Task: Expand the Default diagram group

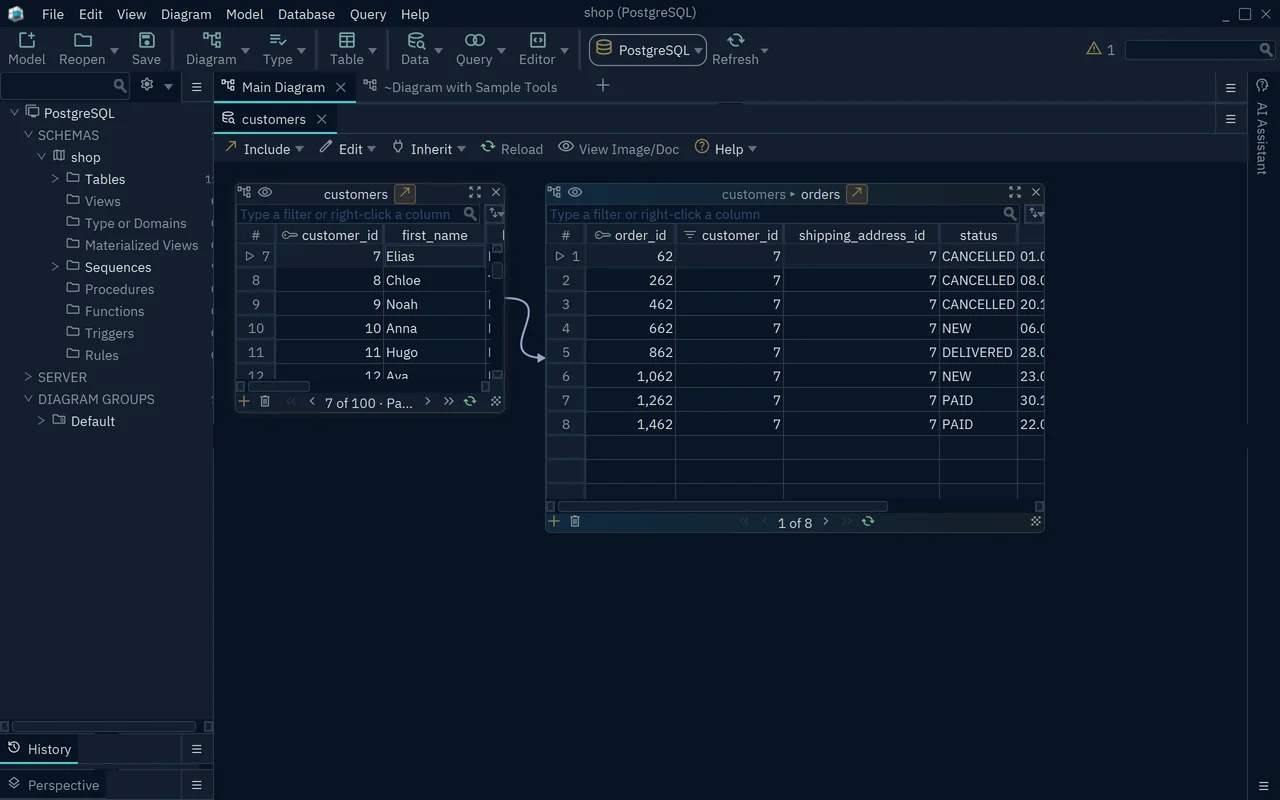Action: [41, 421]
